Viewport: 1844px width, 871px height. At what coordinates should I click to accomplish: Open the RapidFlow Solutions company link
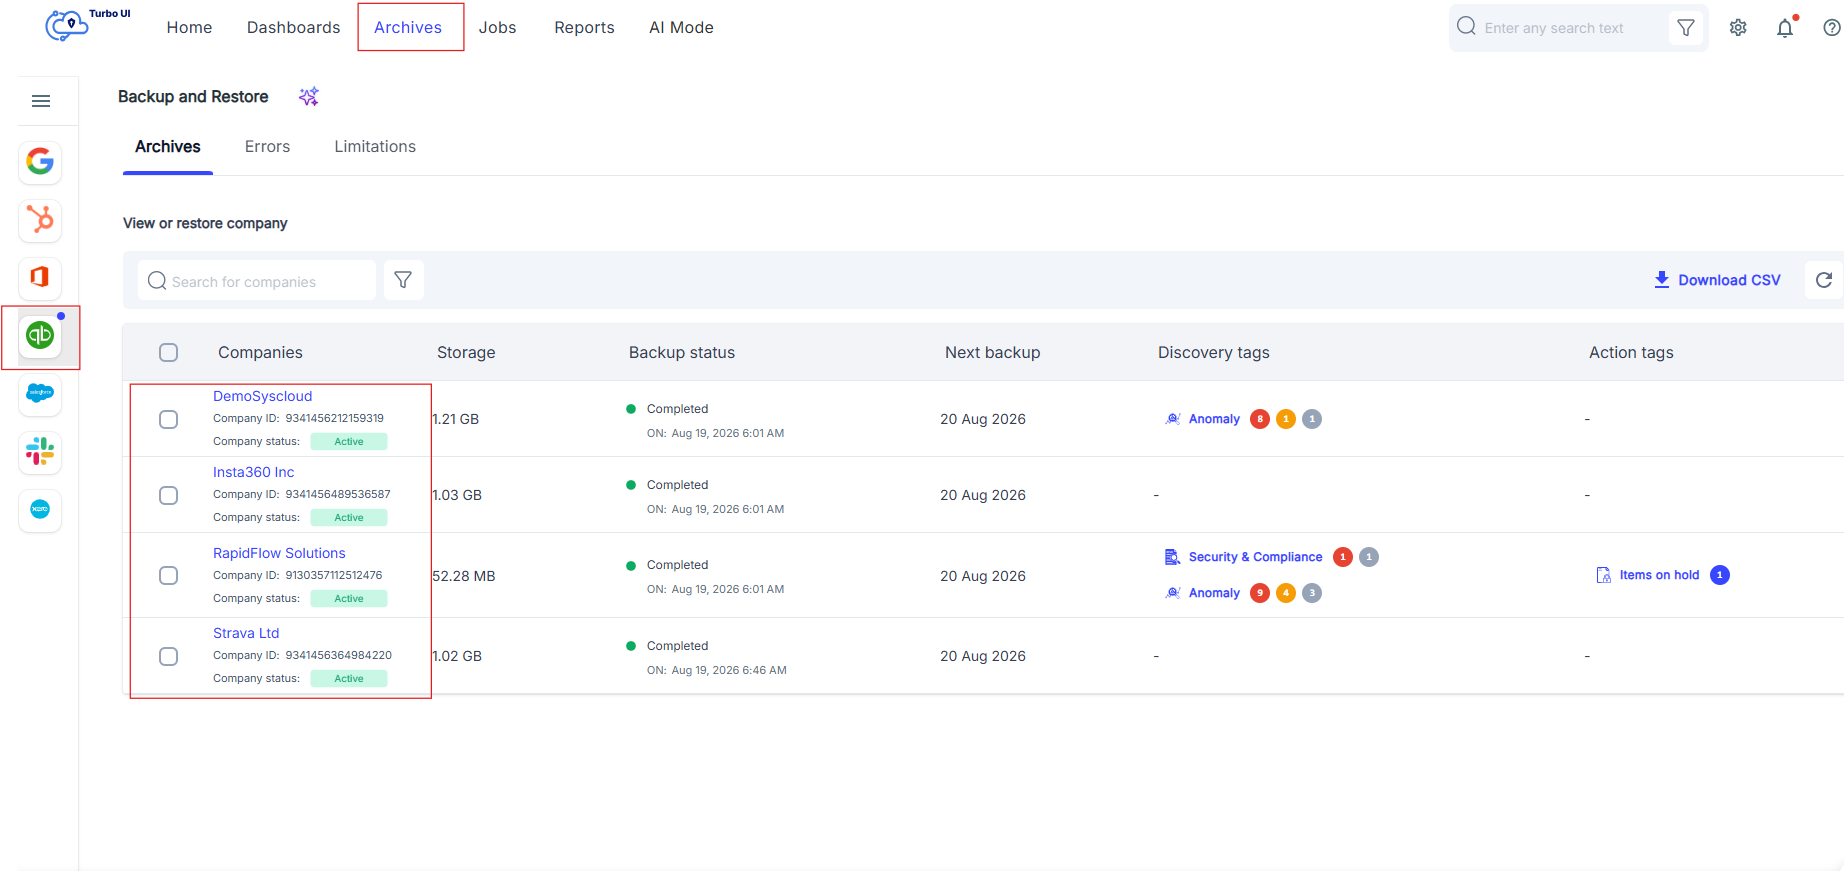coord(279,553)
